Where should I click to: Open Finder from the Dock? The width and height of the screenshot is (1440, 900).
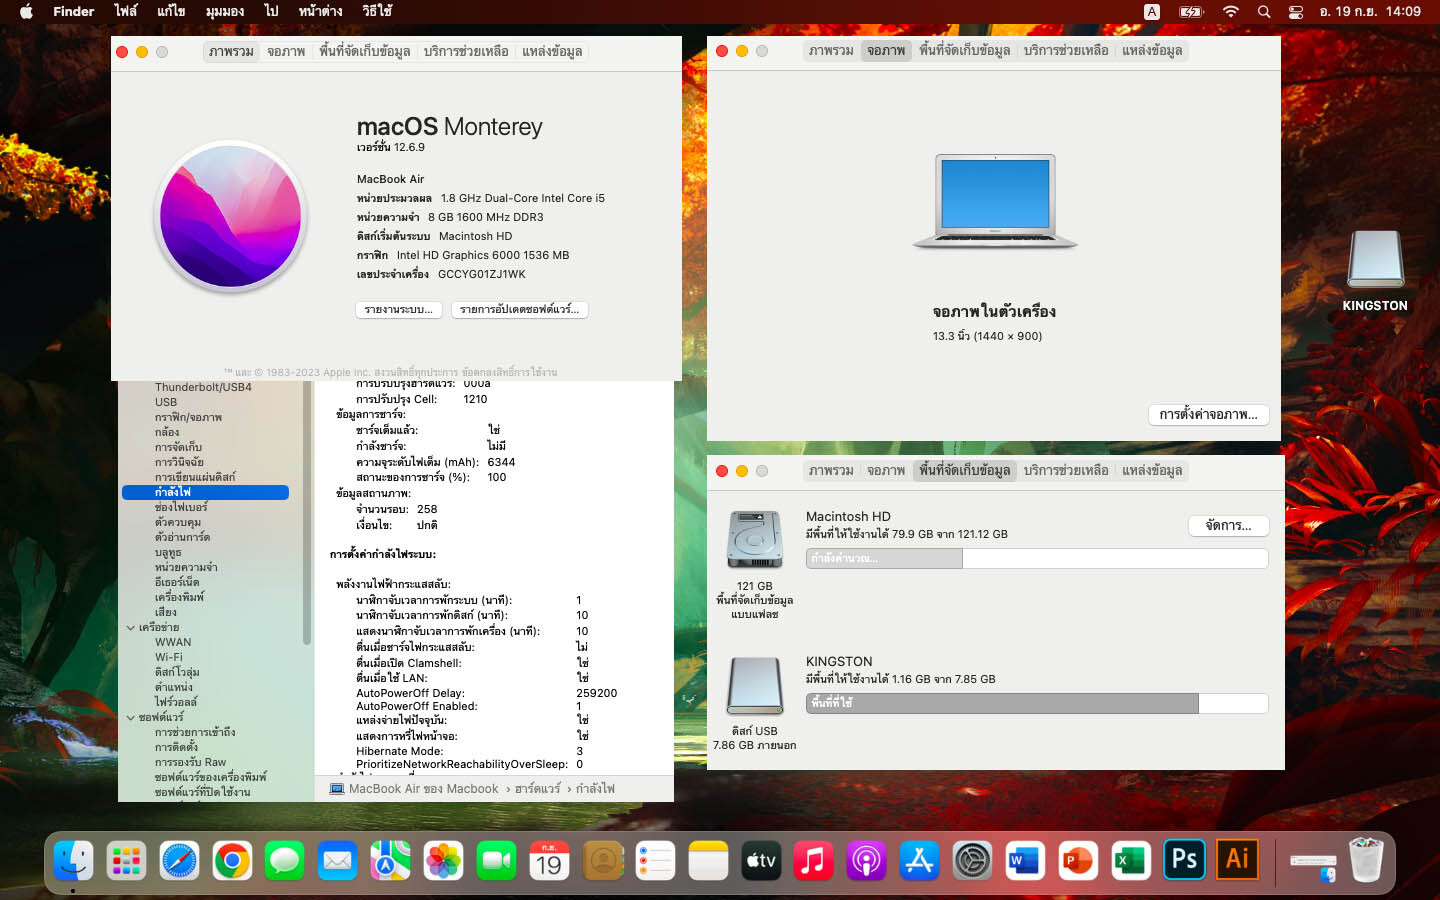point(74,860)
